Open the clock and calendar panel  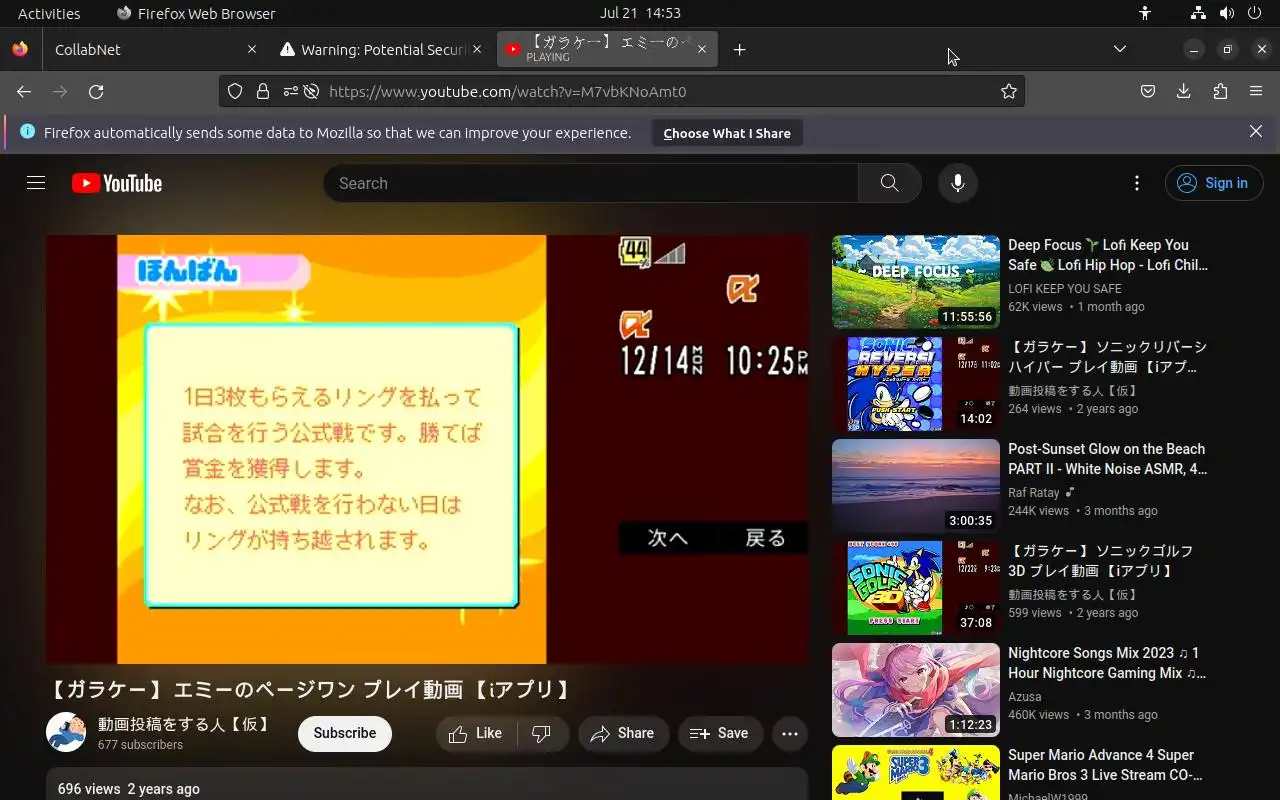[640, 13]
